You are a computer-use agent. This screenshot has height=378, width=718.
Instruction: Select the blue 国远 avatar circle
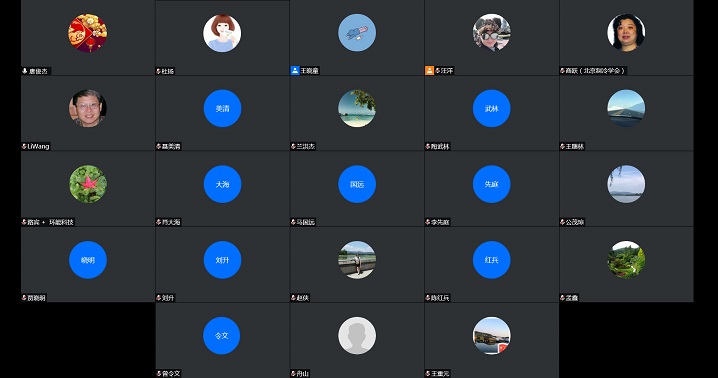point(357,184)
